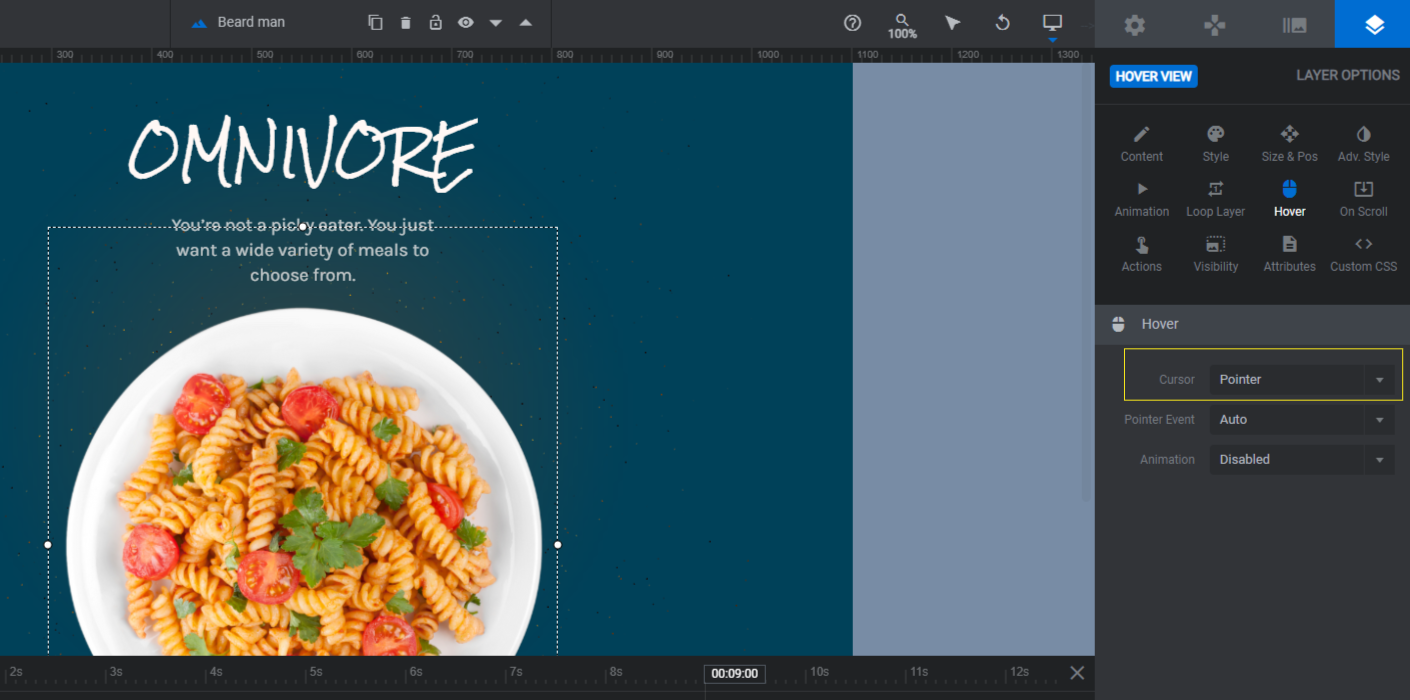The image size is (1410, 700).
Task: Duplicate the Beard man layer
Action: click(x=375, y=22)
